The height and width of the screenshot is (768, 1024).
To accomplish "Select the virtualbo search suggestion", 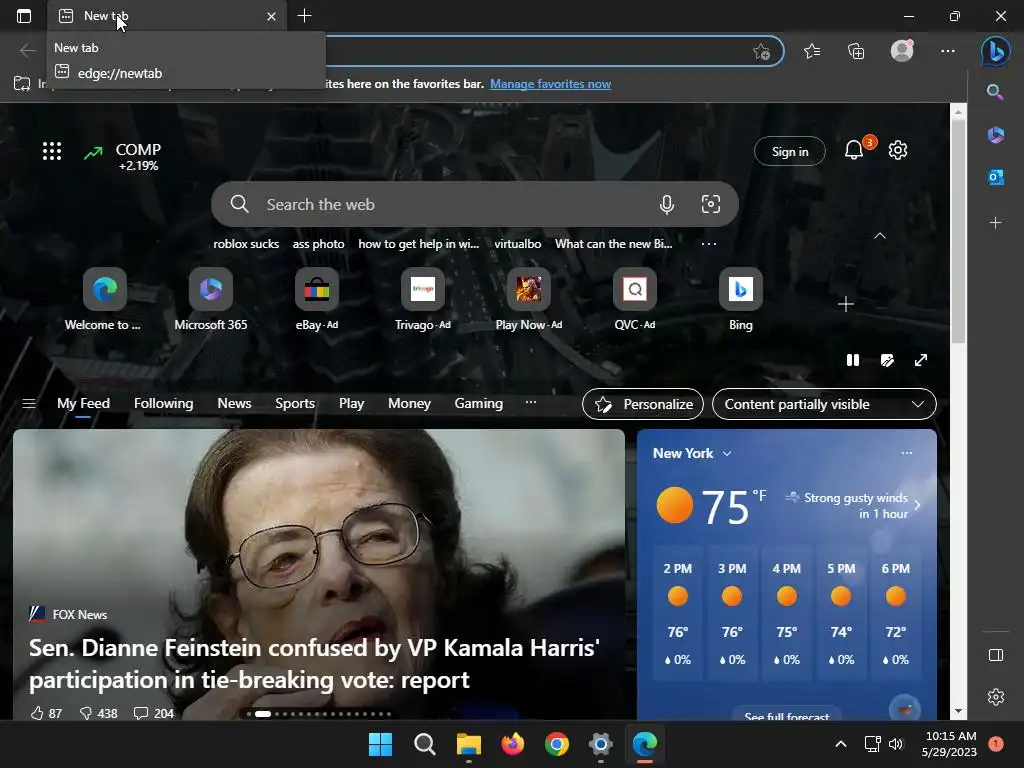I will point(517,244).
